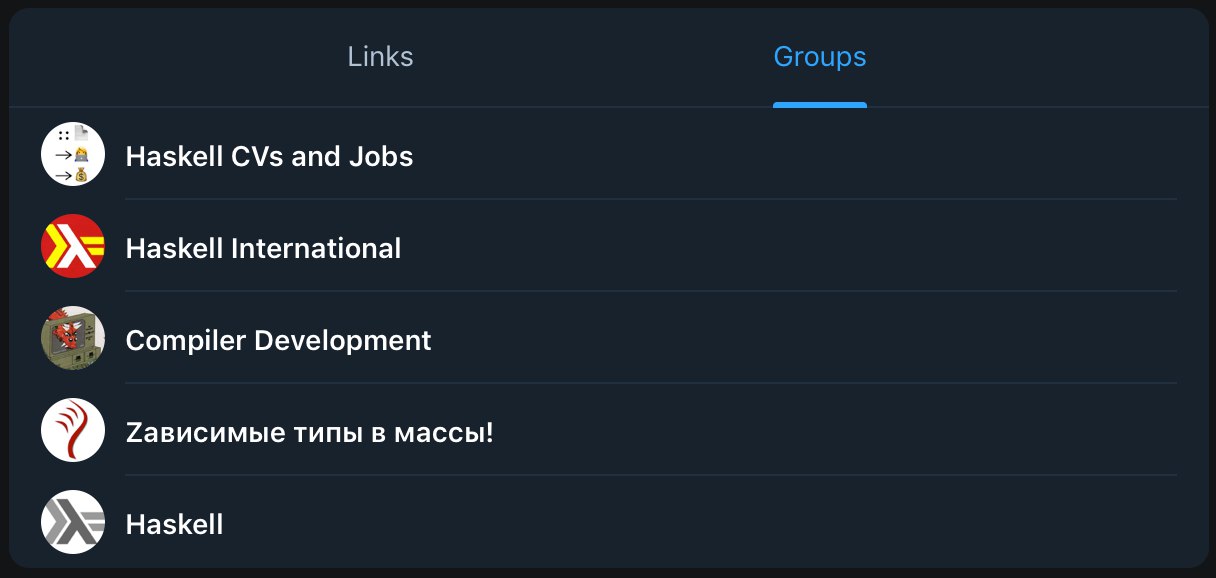Image resolution: width=1216 pixels, height=578 pixels.
Task: Choose the gray Haskell logo avatar
Action: pyautogui.click(x=73, y=522)
